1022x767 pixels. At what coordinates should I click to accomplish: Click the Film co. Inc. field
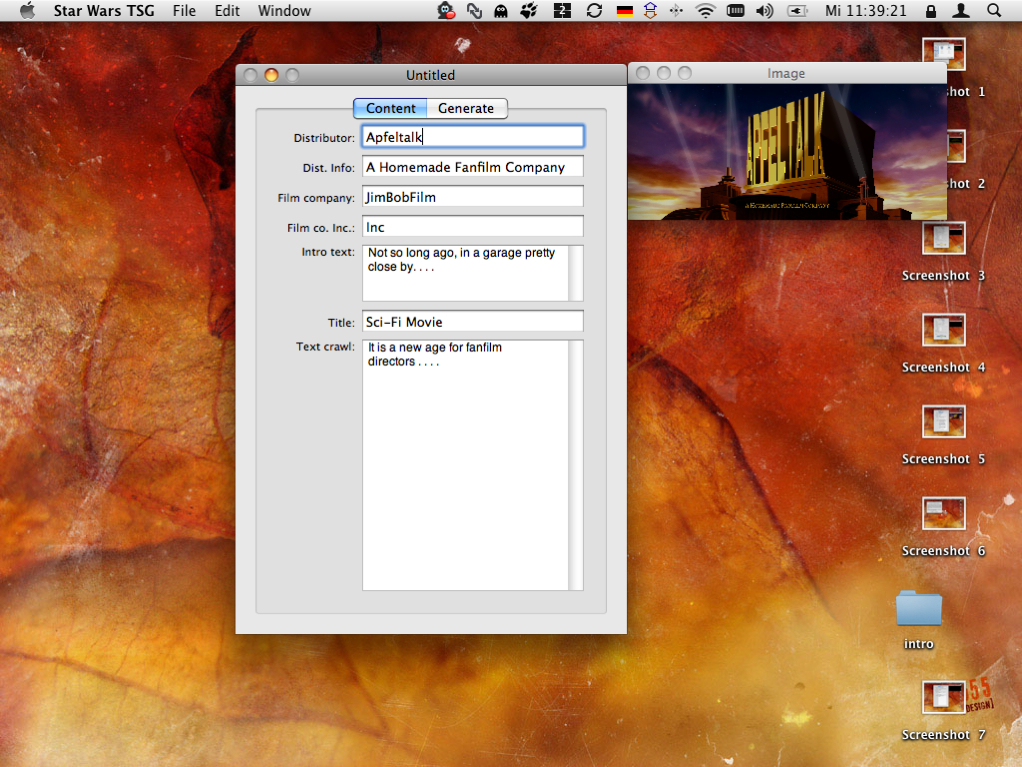[x=473, y=227]
